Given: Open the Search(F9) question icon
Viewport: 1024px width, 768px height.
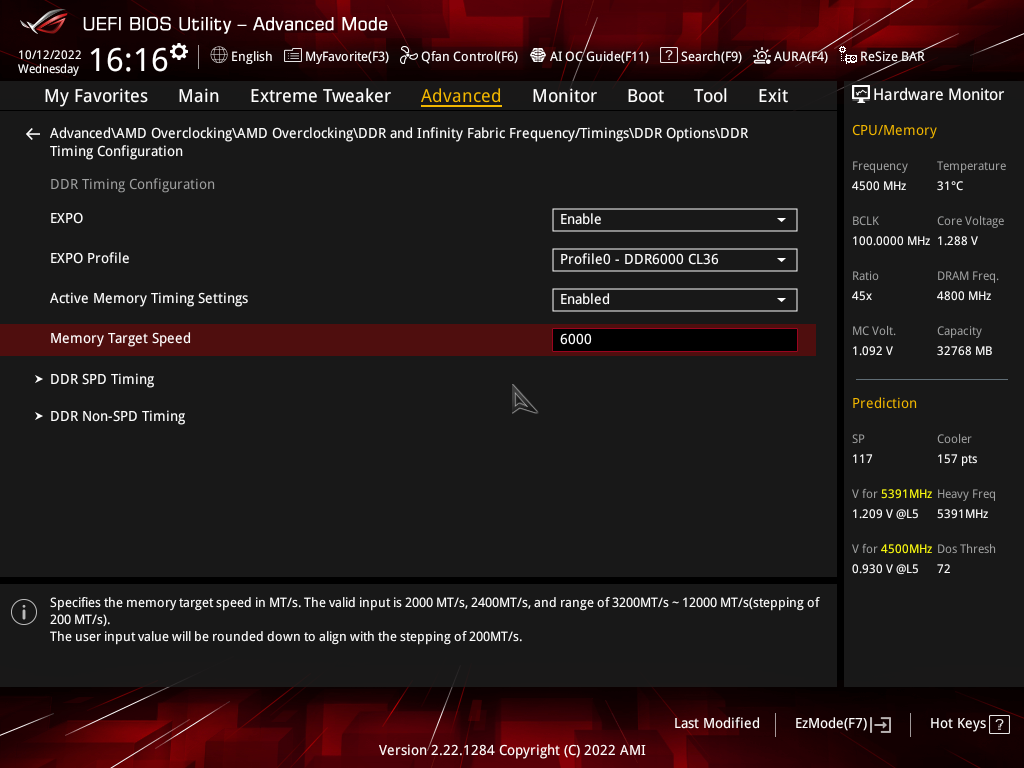Looking at the screenshot, I should [668, 56].
